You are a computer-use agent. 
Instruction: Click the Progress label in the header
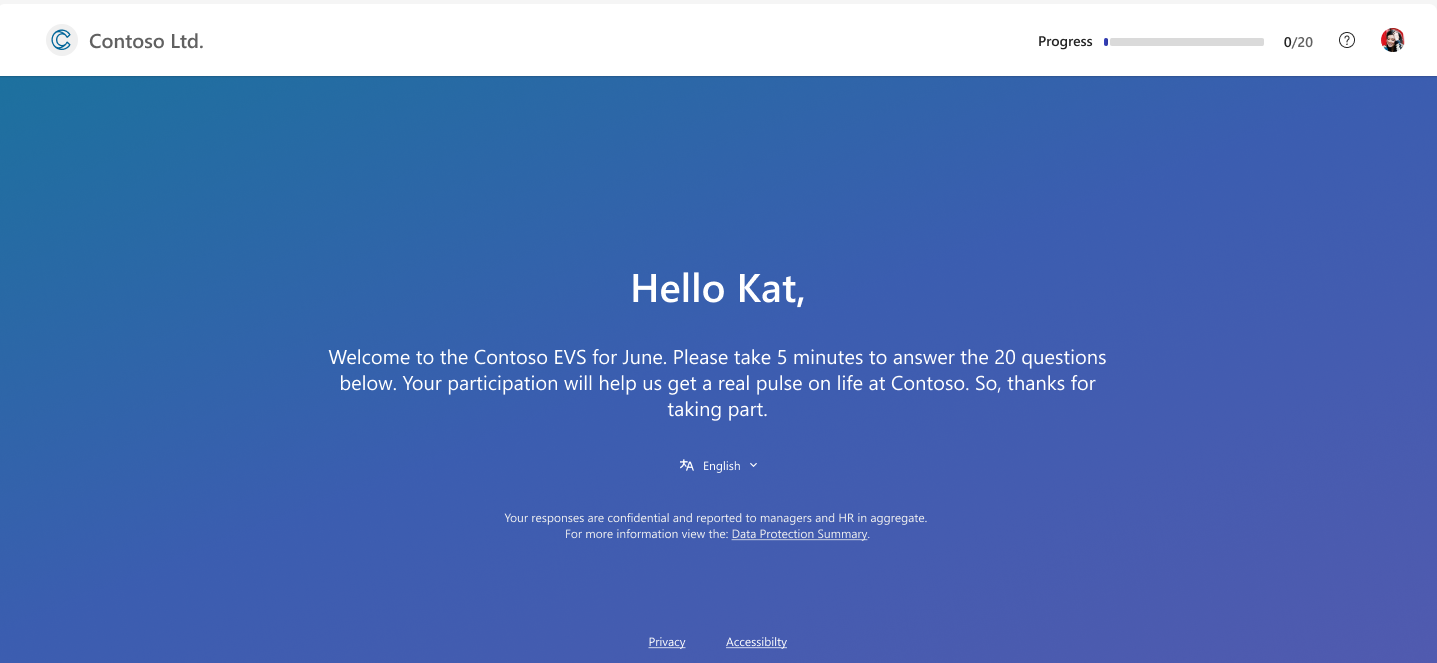click(x=1065, y=41)
